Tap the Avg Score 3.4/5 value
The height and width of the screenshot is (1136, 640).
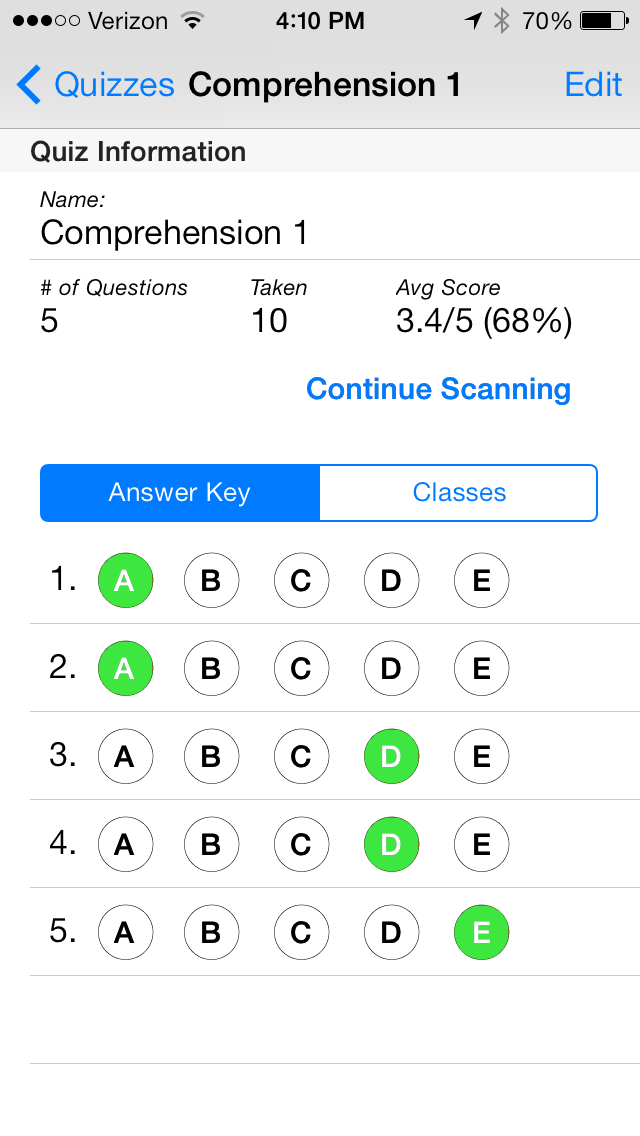484,321
